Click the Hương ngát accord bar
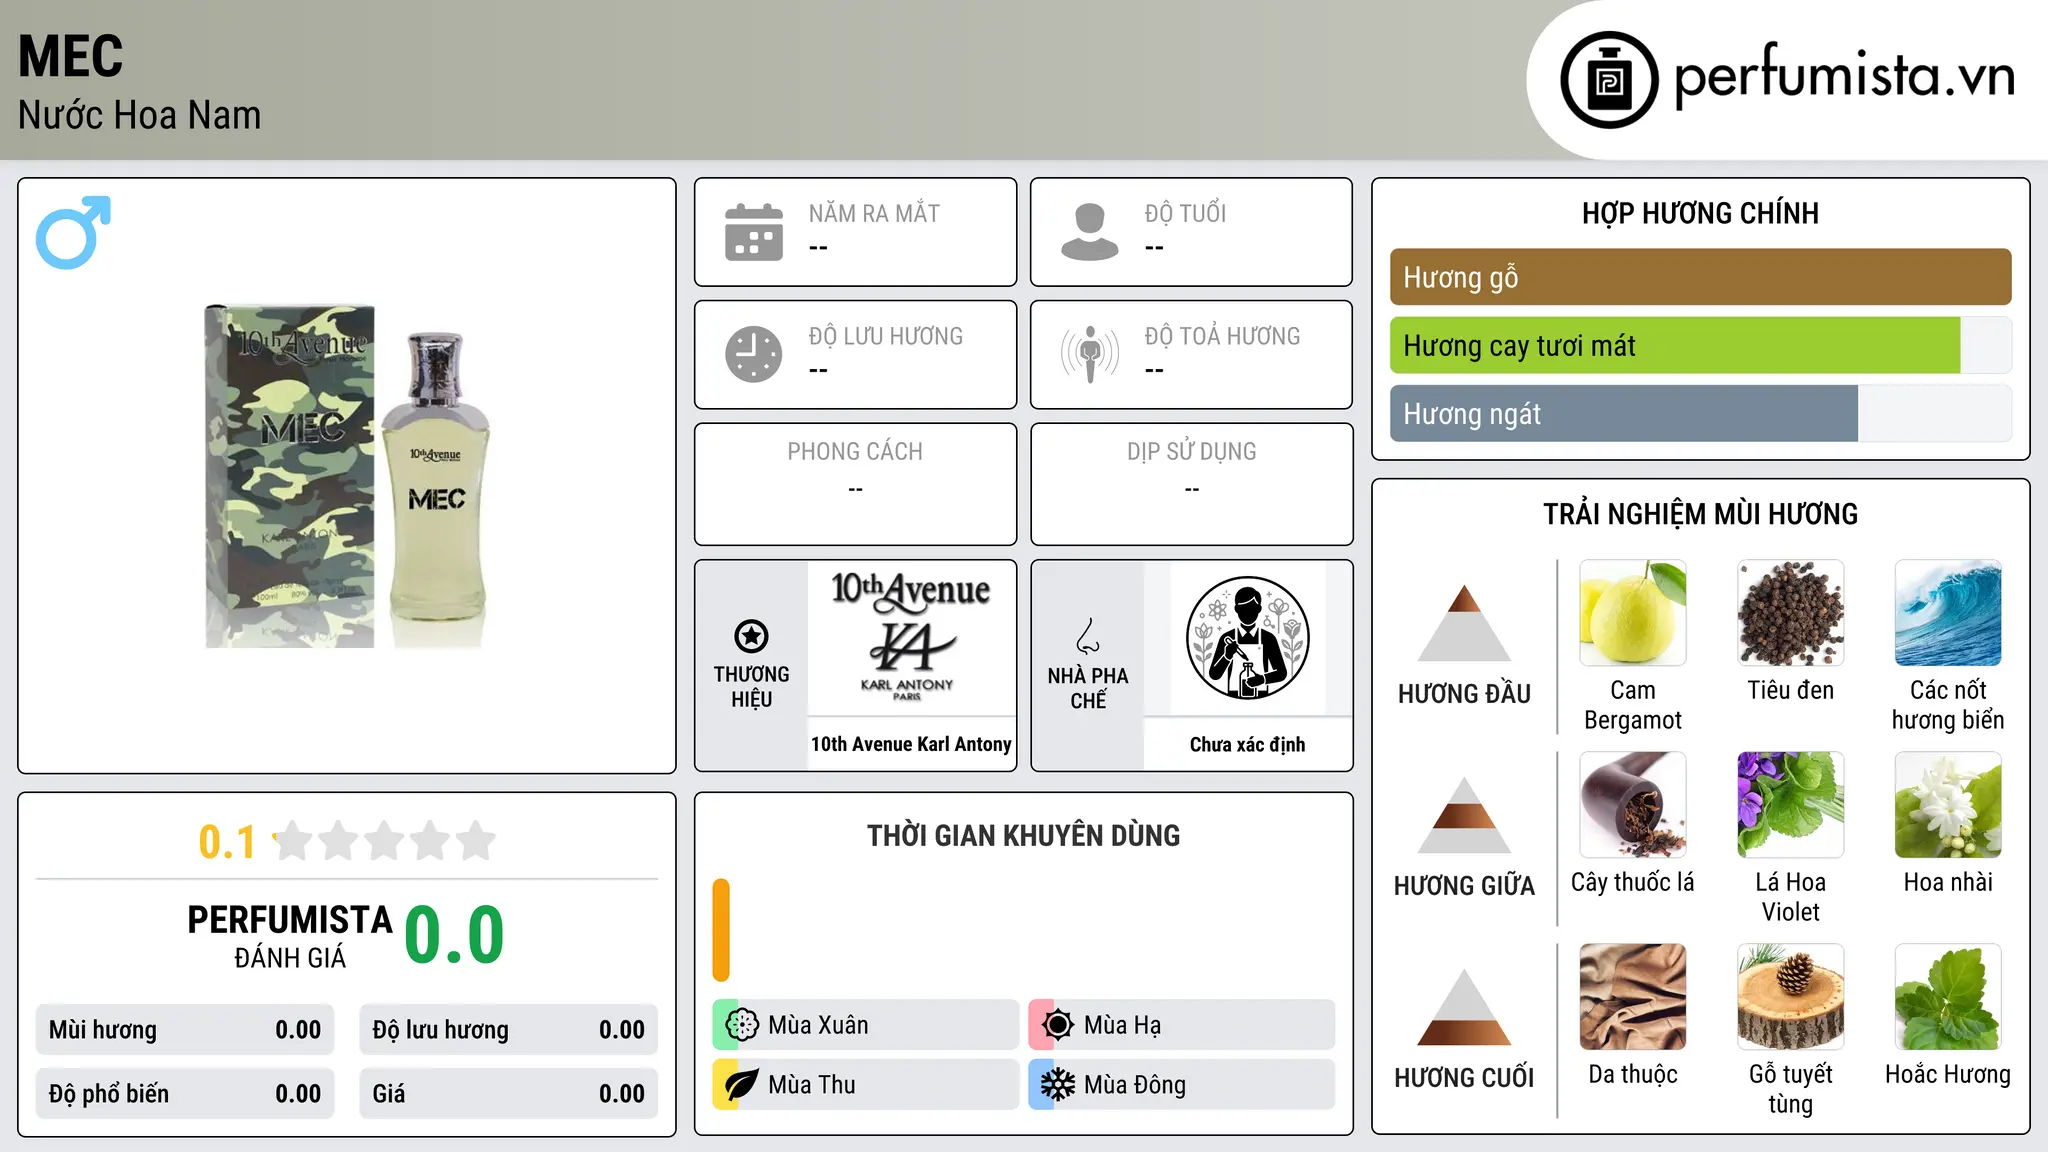The image size is (2048, 1152). pyautogui.click(x=1701, y=413)
